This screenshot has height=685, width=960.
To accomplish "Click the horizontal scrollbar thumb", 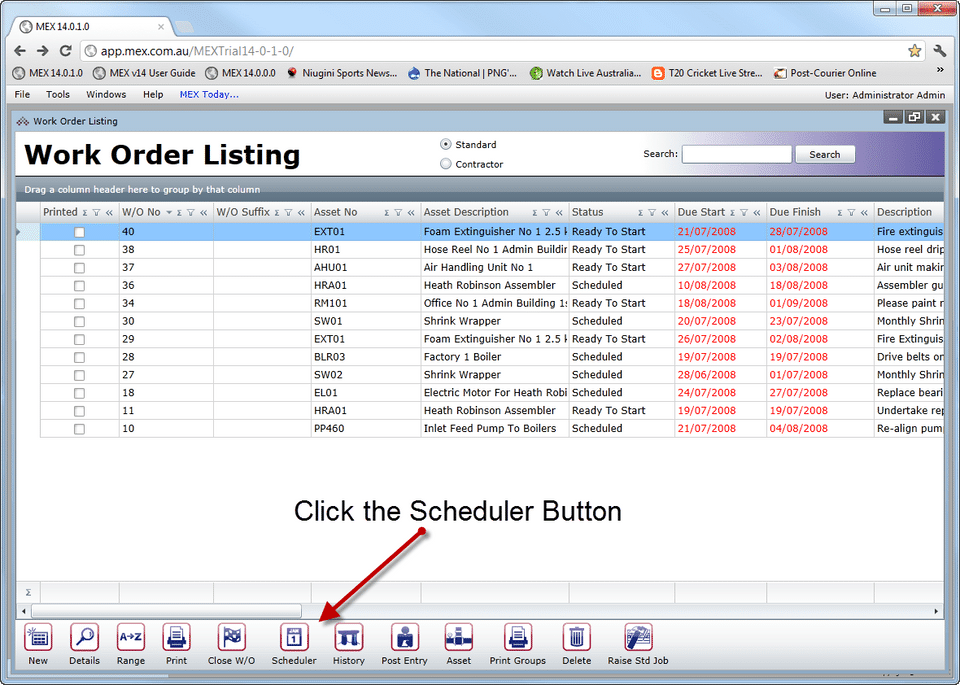I will [x=167, y=611].
